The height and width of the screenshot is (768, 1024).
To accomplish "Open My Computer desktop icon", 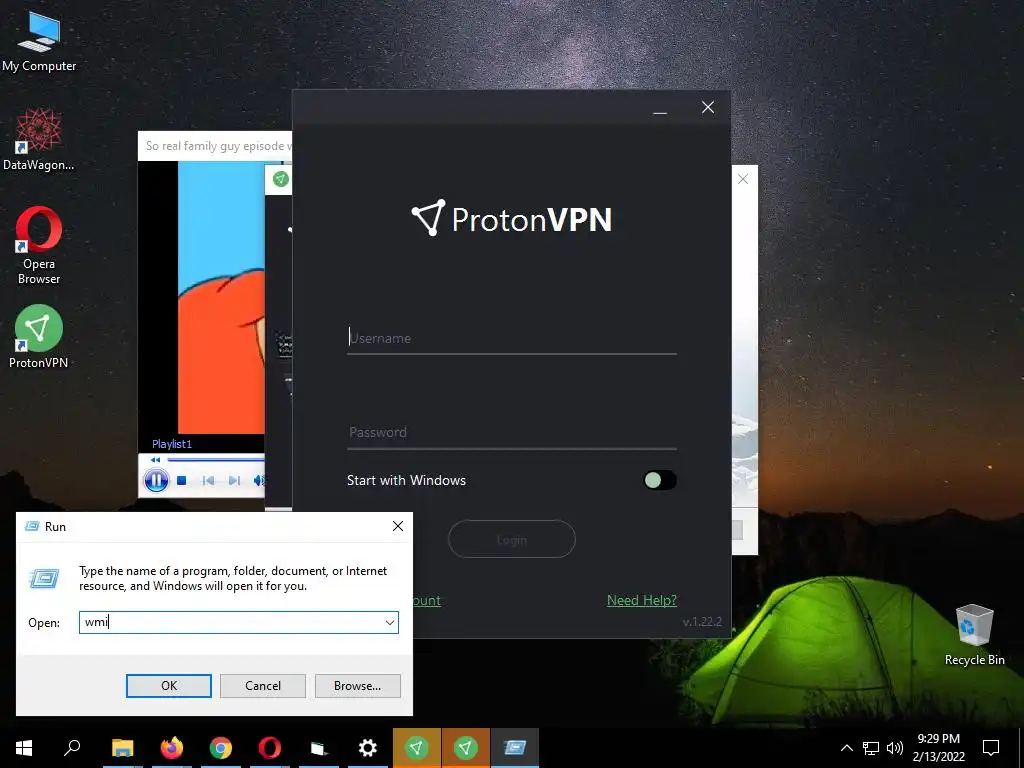I will coord(39,41).
